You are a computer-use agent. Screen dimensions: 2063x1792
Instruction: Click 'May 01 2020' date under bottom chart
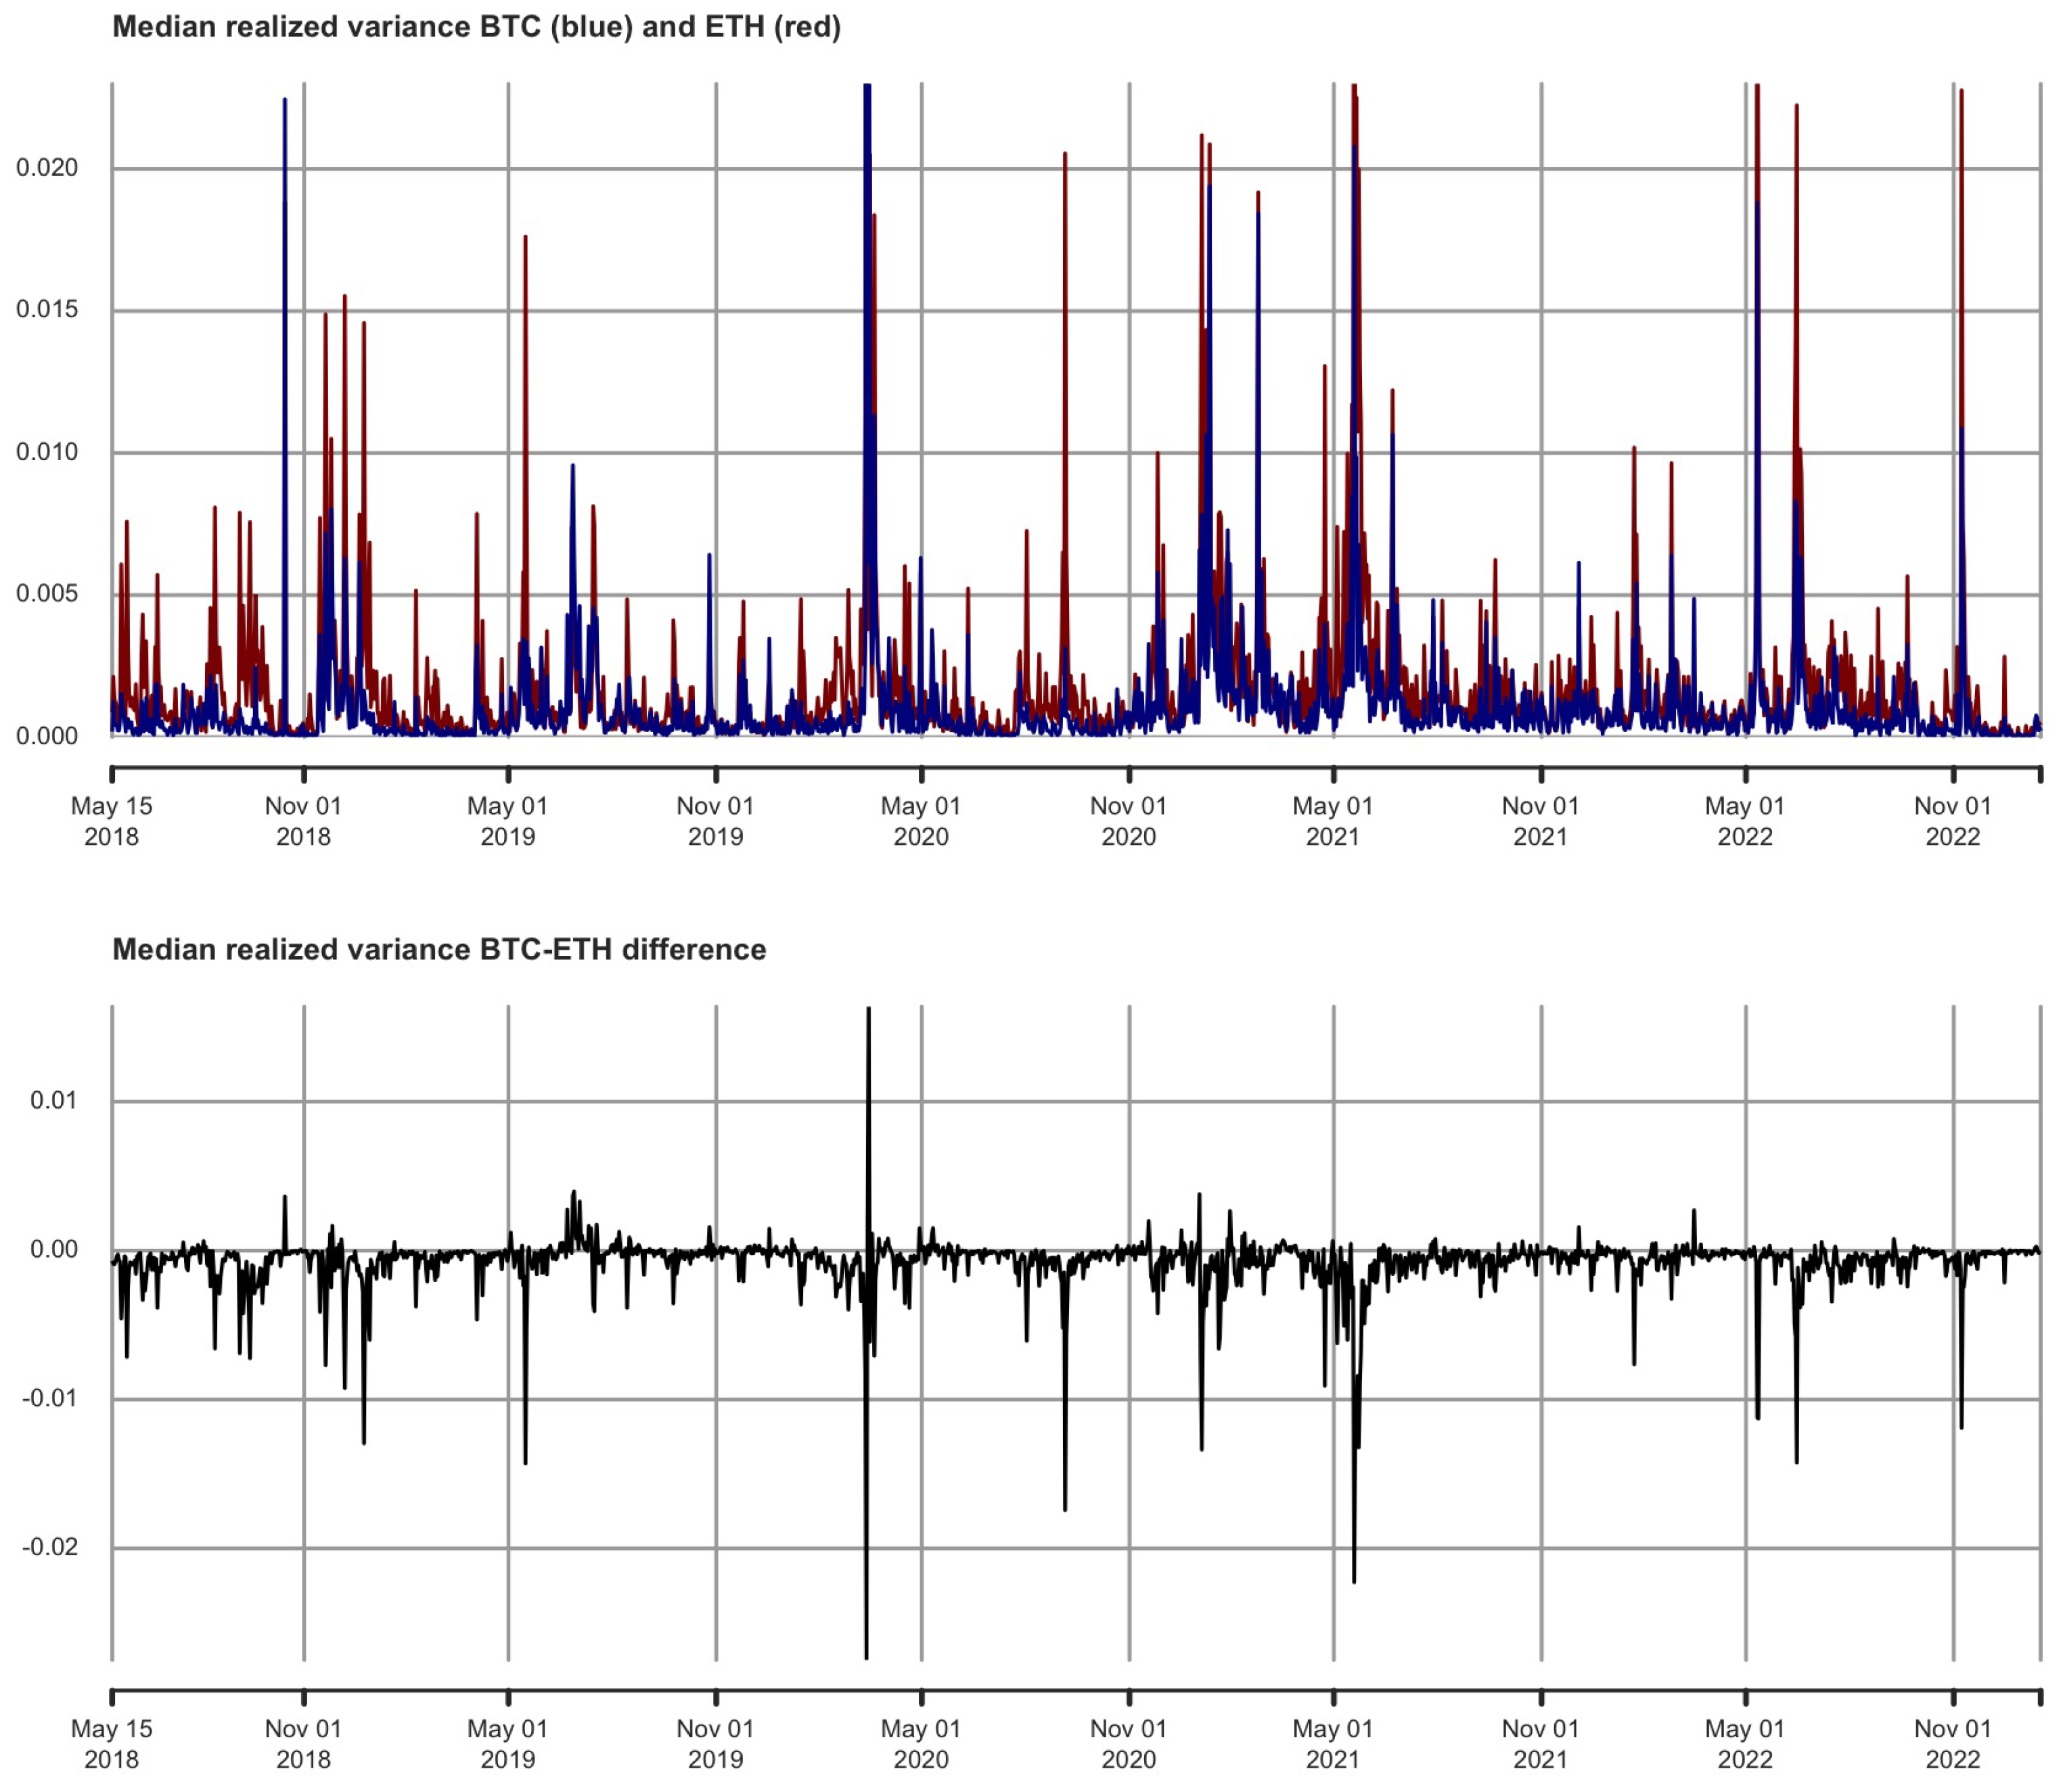(920, 1743)
